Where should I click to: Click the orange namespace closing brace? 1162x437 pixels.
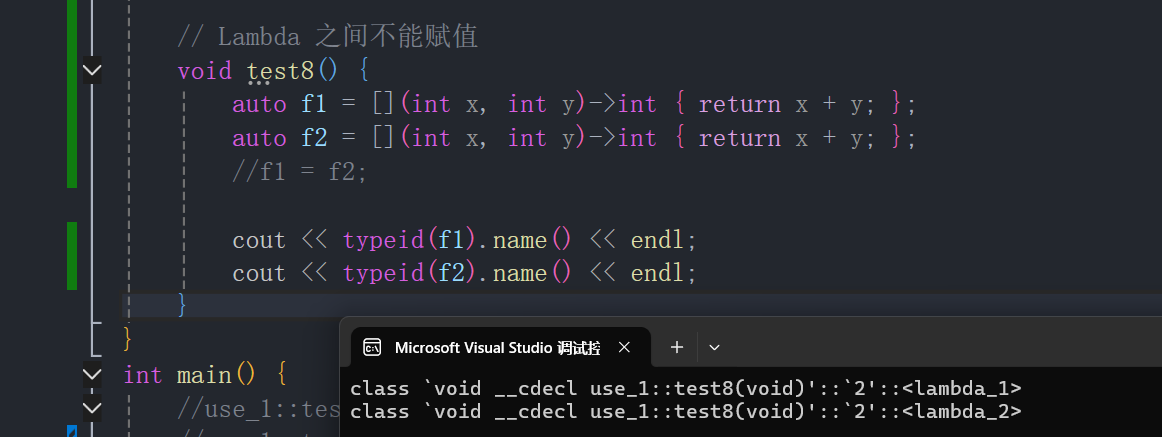pyautogui.click(x=127, y=338)
